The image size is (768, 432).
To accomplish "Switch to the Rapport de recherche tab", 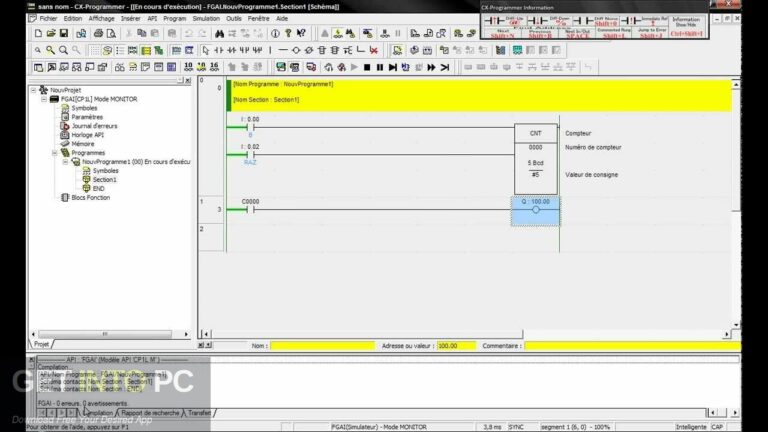I will point(150,413).
